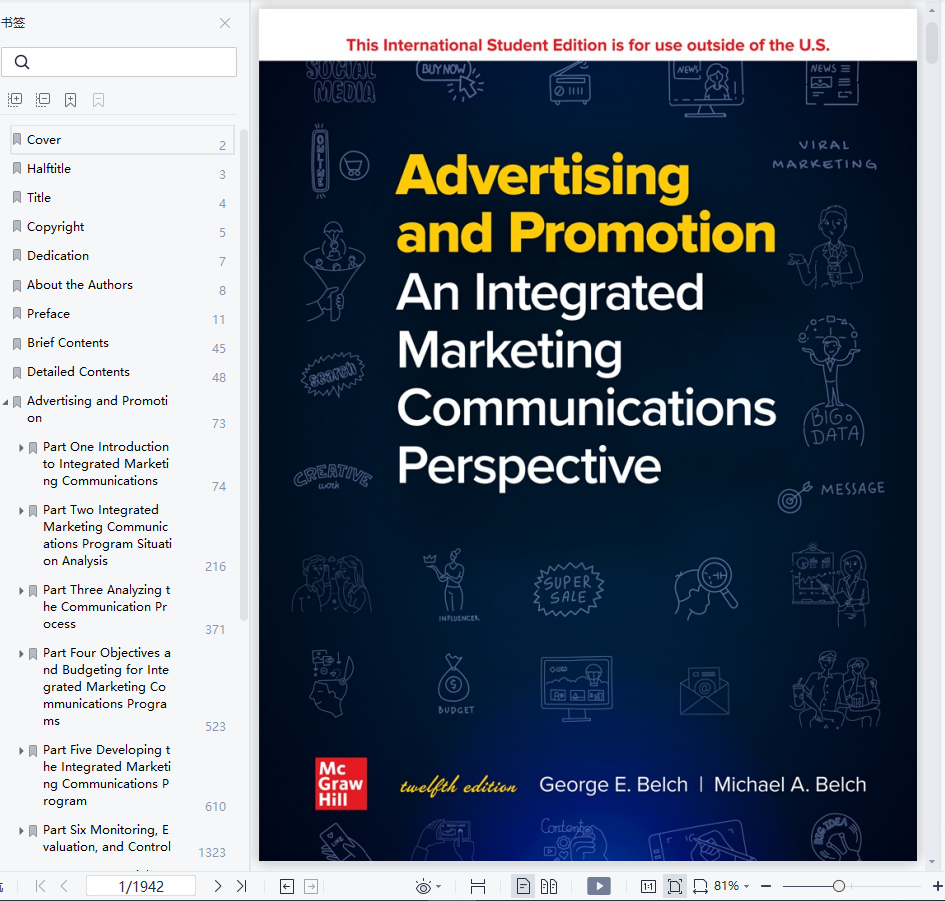Go forward to the next view
This screenshot has height=901, width=945.
point(311,886)
